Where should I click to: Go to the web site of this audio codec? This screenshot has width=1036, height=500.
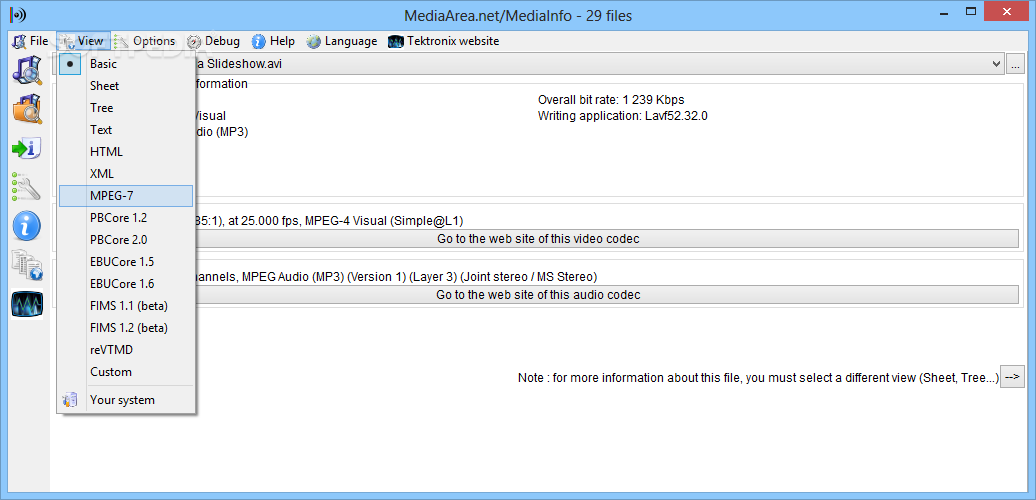pos(538,295)
